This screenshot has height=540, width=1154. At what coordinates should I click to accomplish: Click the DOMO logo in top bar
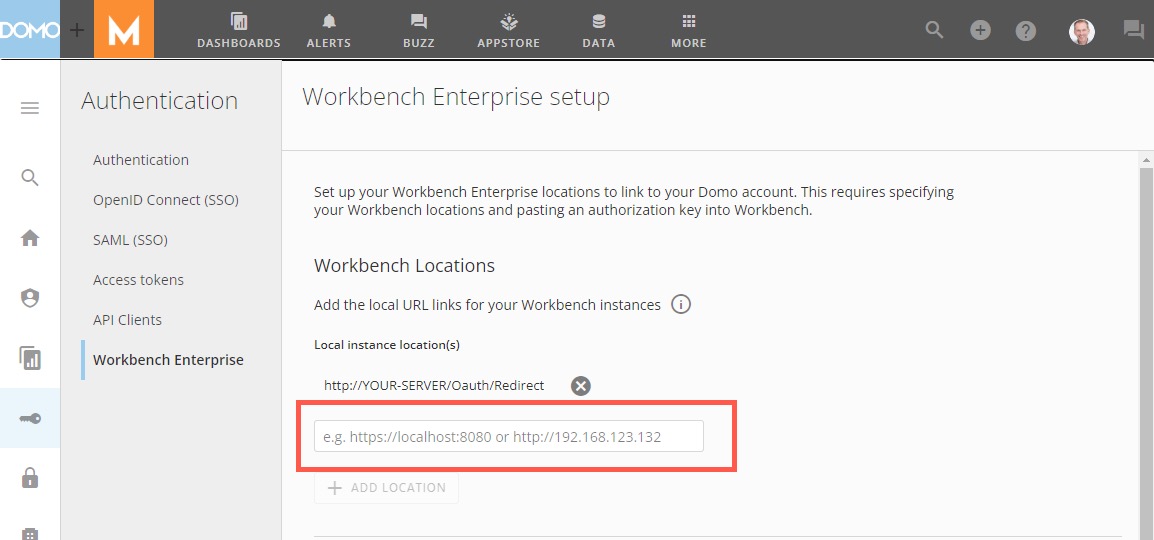click(x=29, y=29)
